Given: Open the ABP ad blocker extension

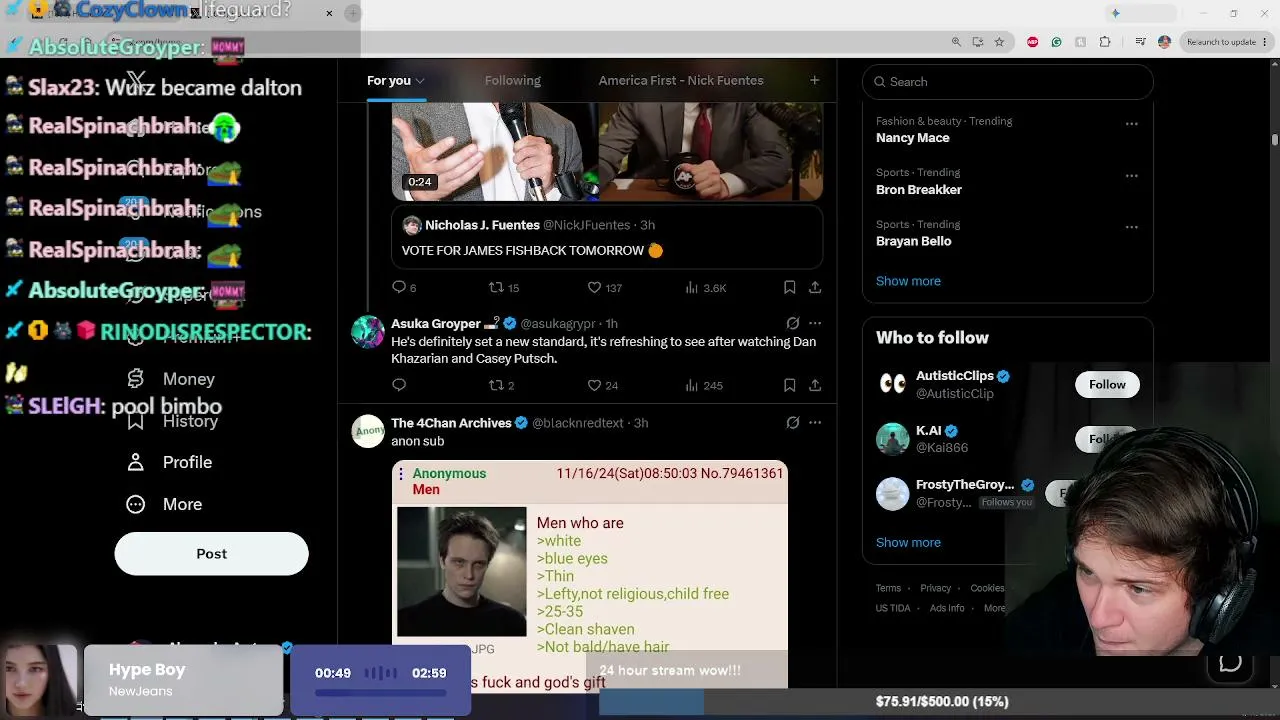Looking at the screenshot, I should pyautogui.click(x=1033, y=42).
